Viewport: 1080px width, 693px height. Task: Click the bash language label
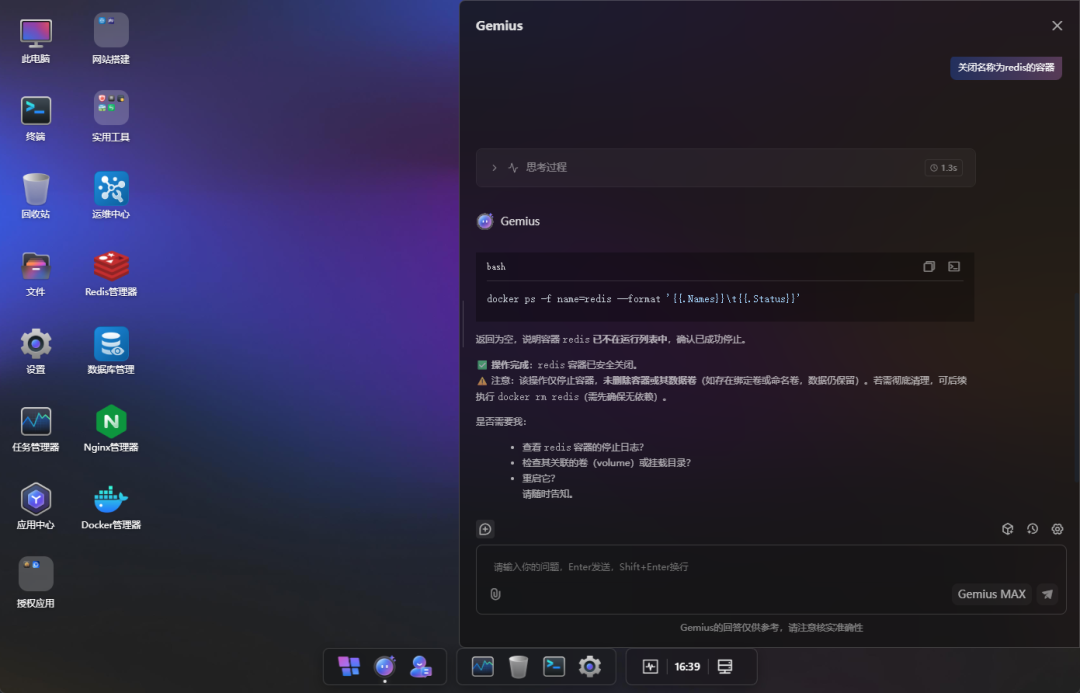coord(496,267)
